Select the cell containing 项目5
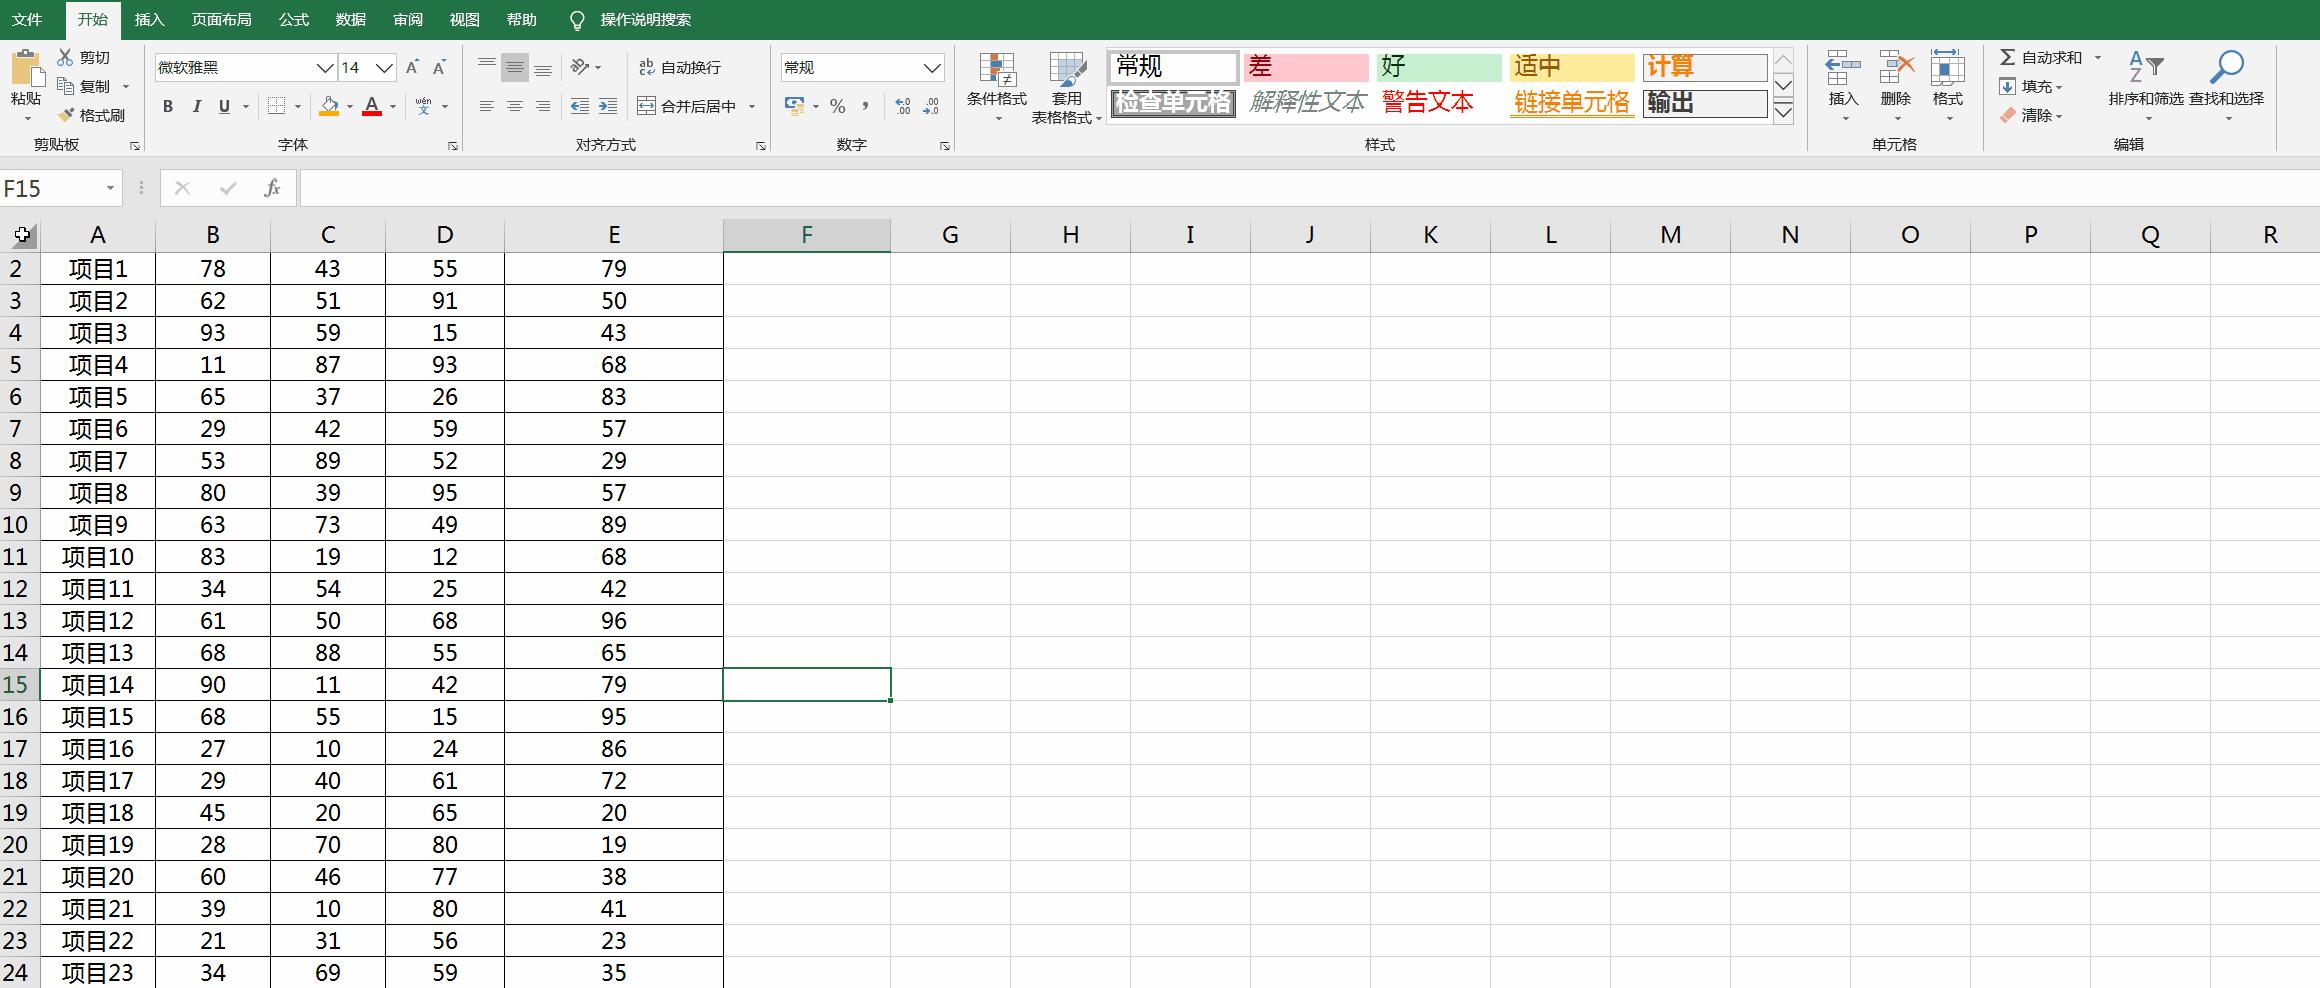Viewport: 2320px width, 988px height. (97, 396)
